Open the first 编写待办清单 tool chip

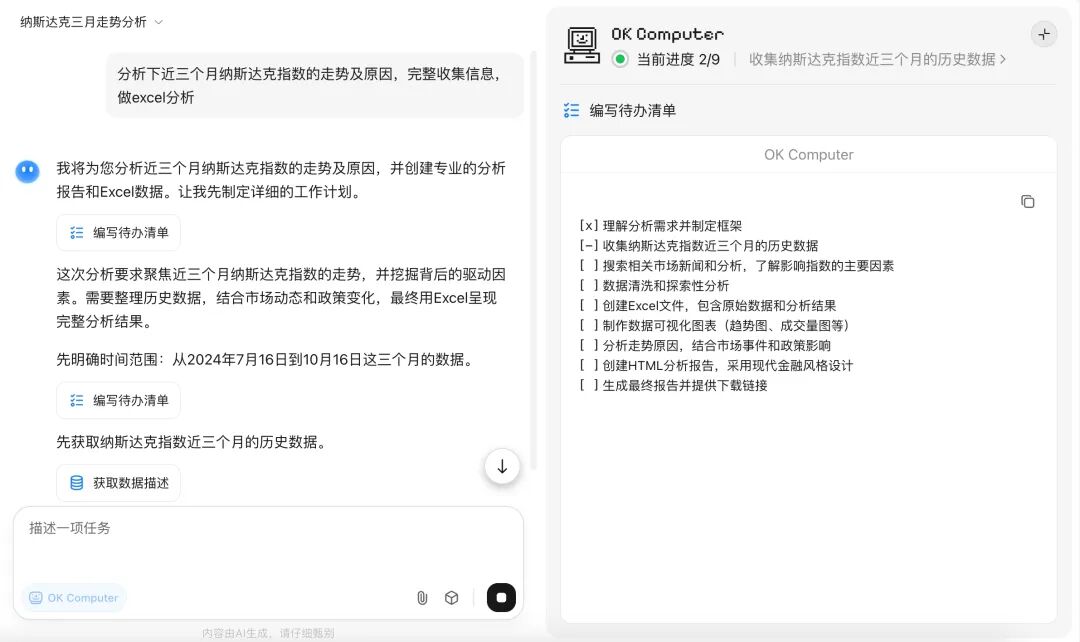click(118, 233)
